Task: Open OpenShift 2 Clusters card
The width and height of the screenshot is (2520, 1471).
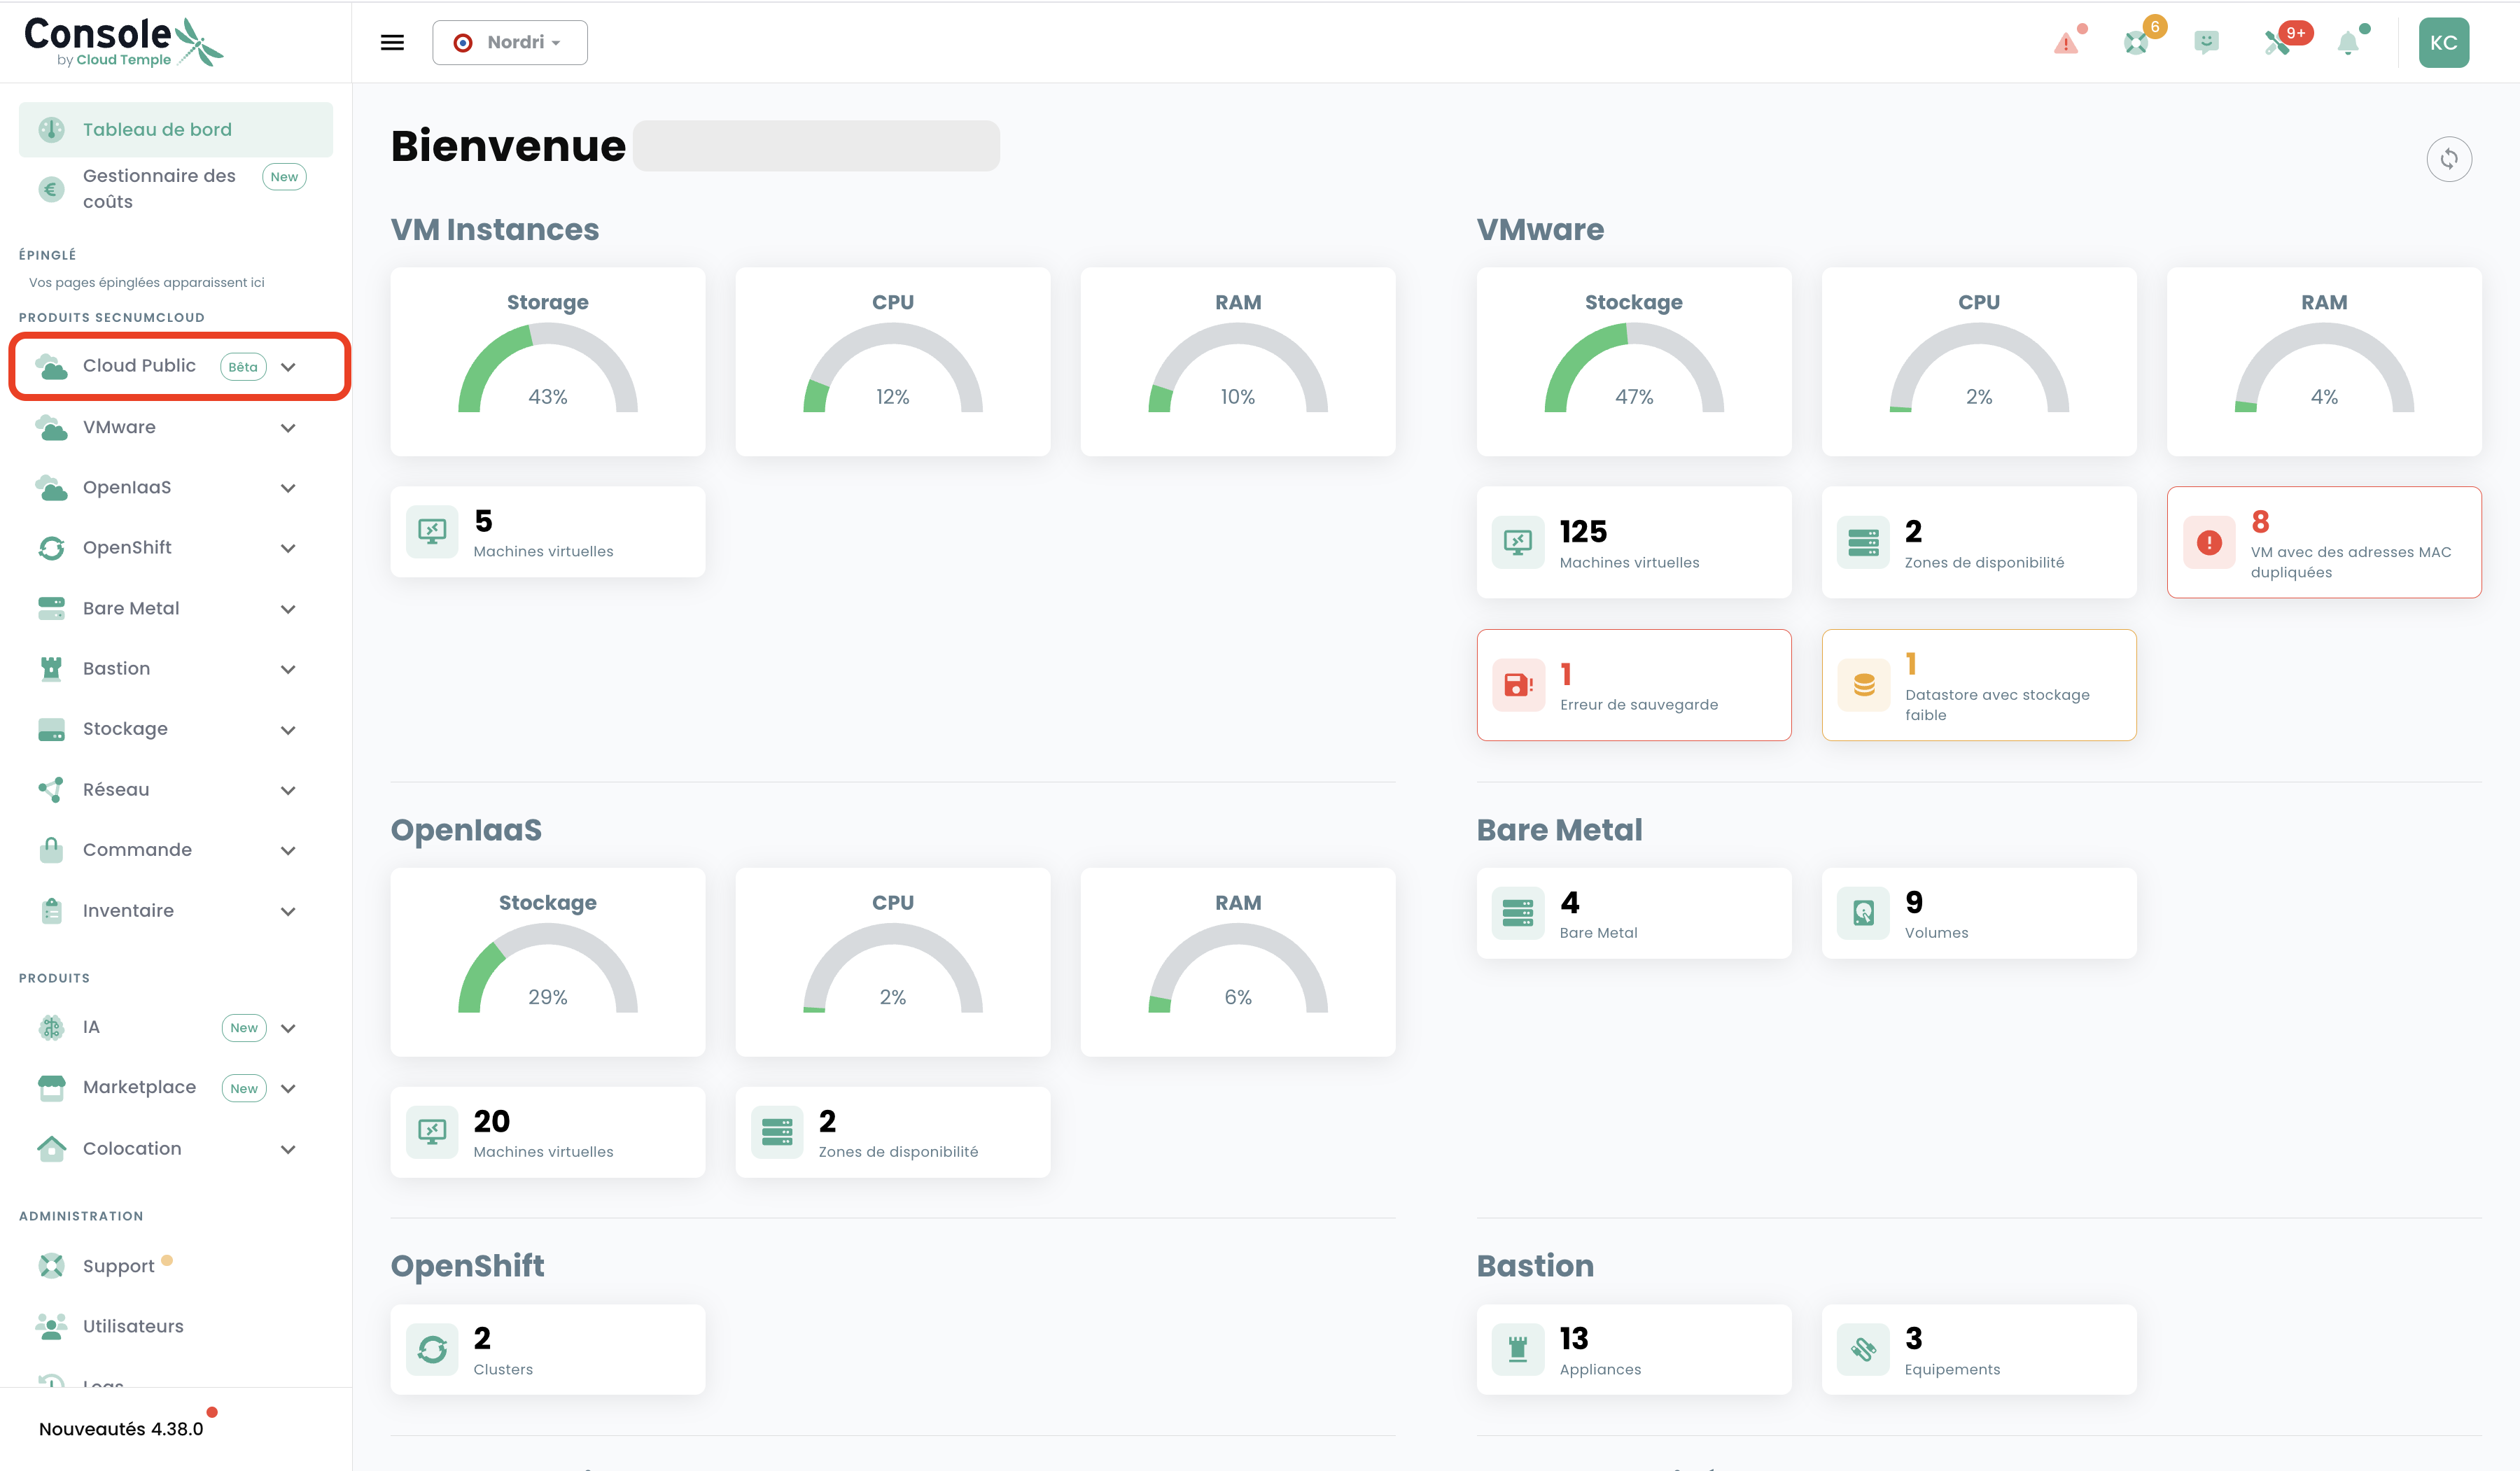Action: pos(548,1349)
